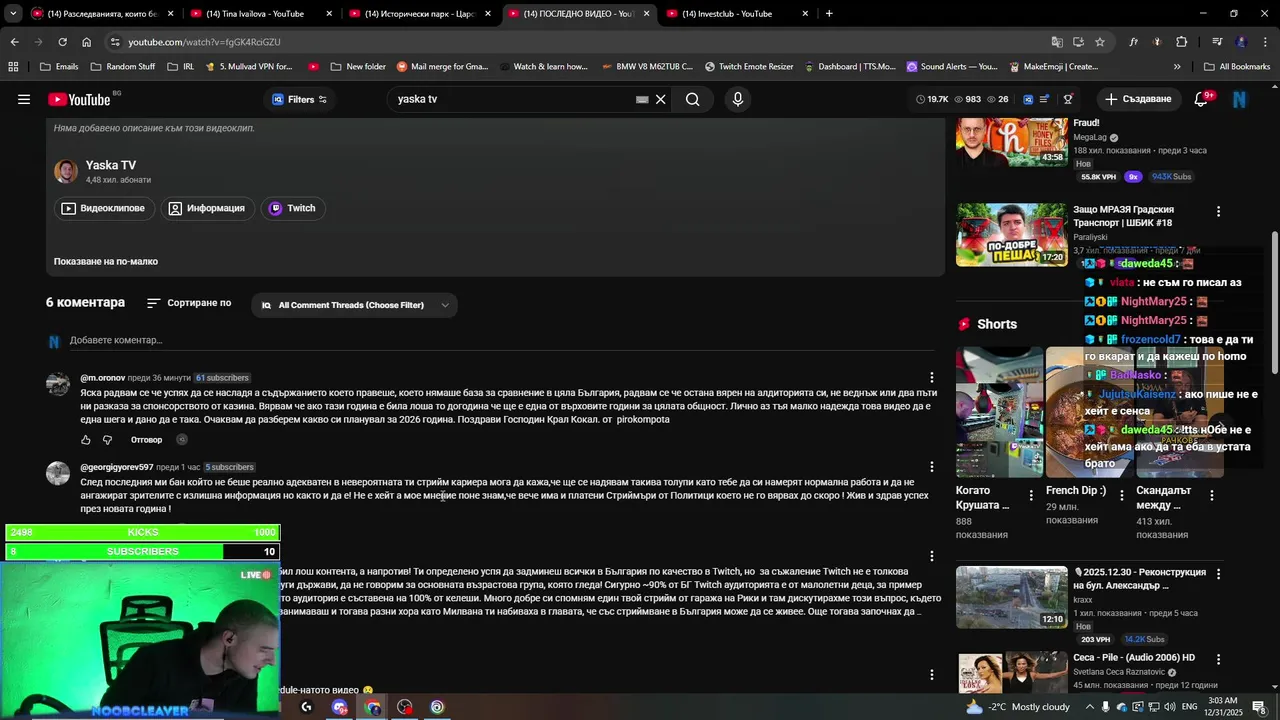Open the channel's Twitch link
The height and width of the screenshot is (720, 1280).
coord(292,208)
